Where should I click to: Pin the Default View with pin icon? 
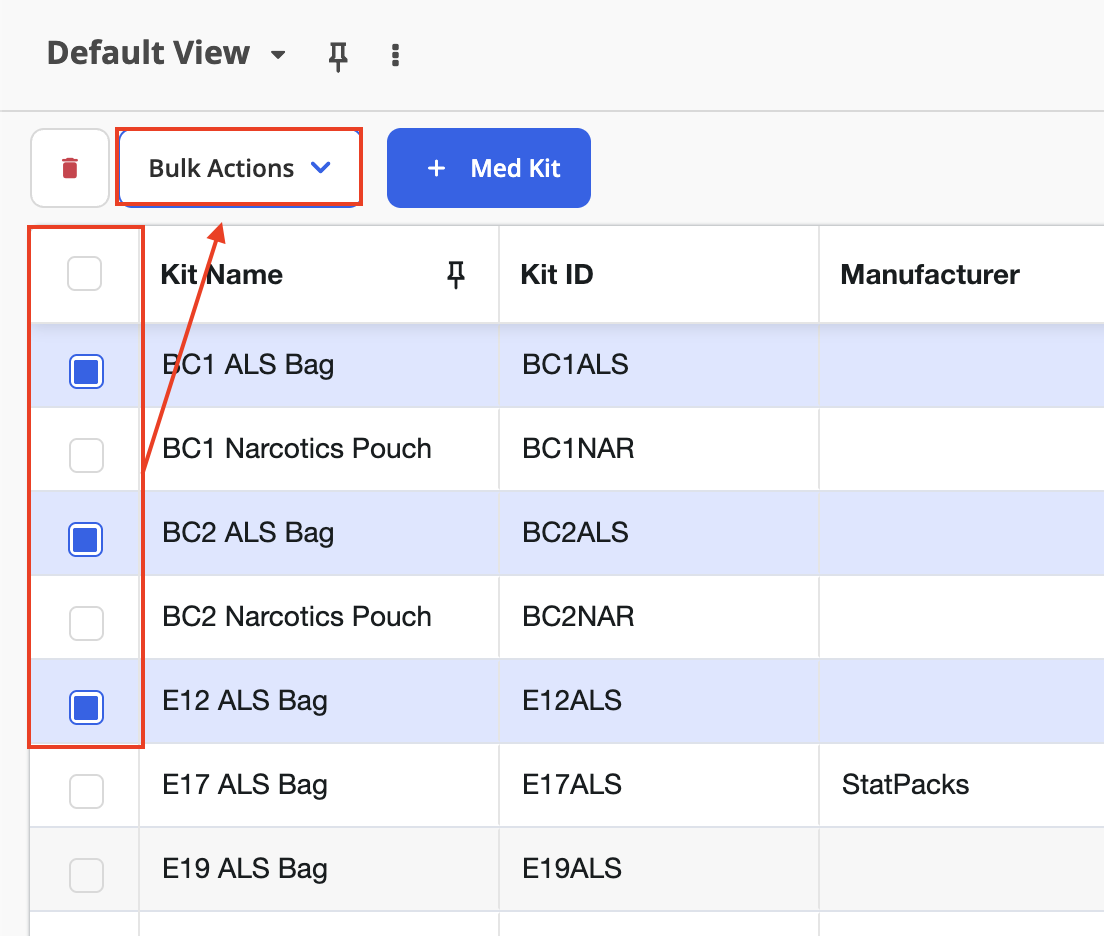338,56
